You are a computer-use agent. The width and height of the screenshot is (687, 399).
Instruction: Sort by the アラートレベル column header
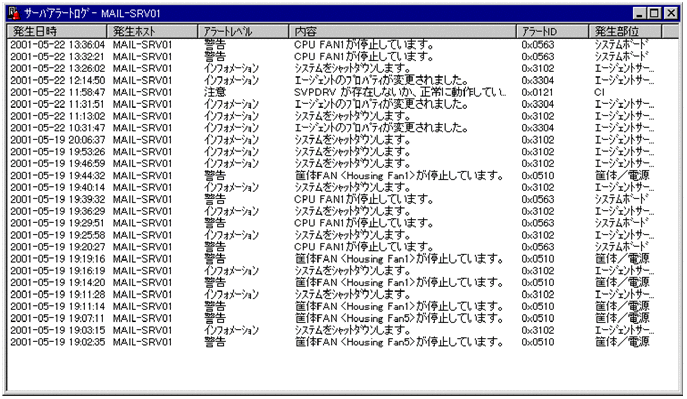243,31
